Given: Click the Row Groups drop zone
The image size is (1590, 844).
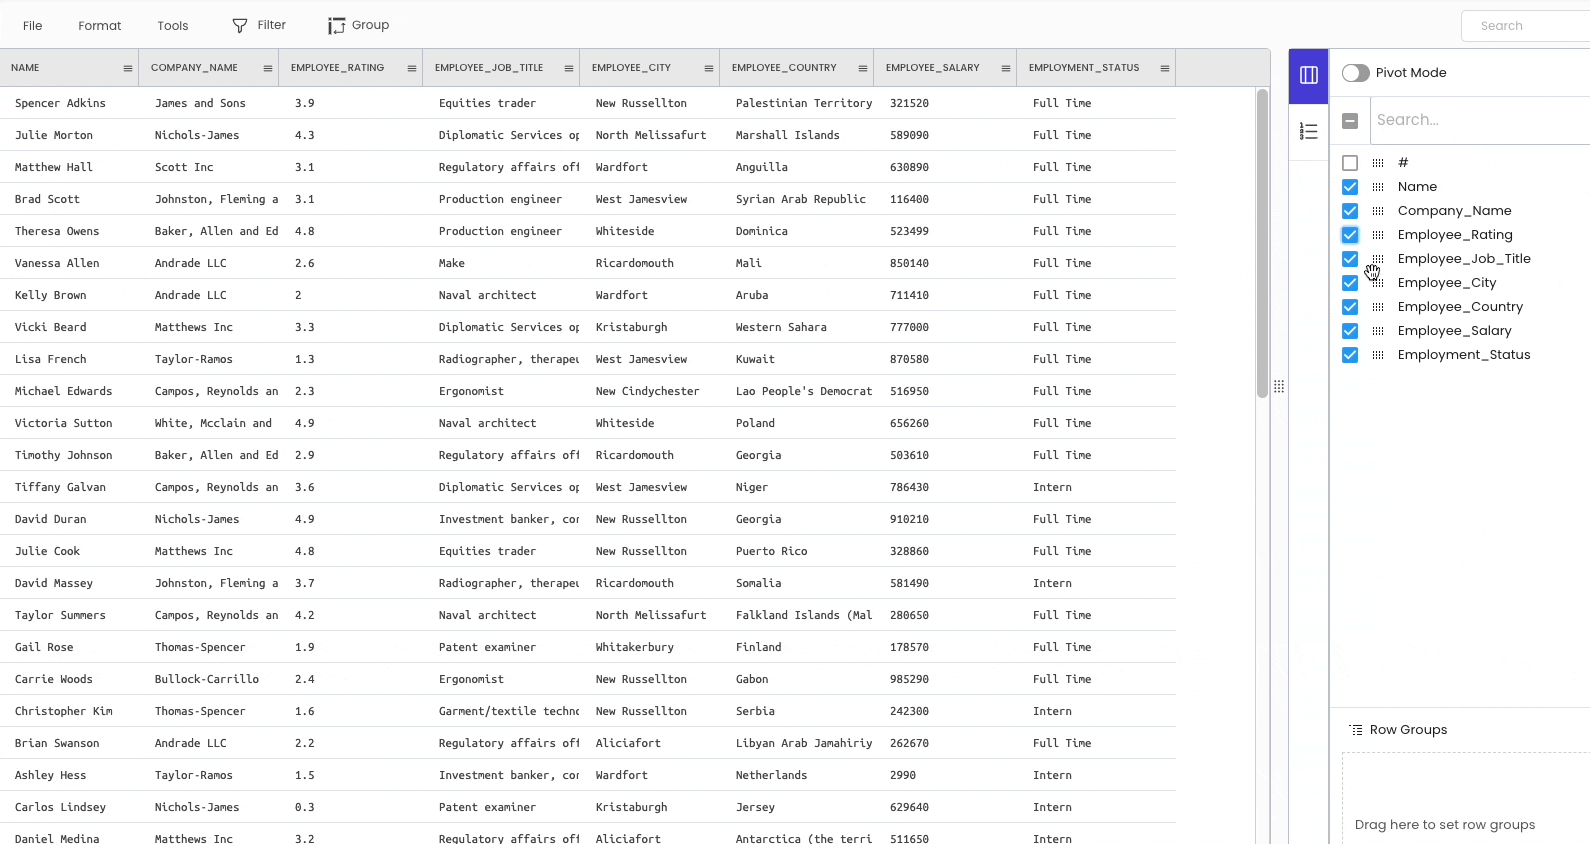Looking at the screenshot, I should click(x=1466, y=798).
